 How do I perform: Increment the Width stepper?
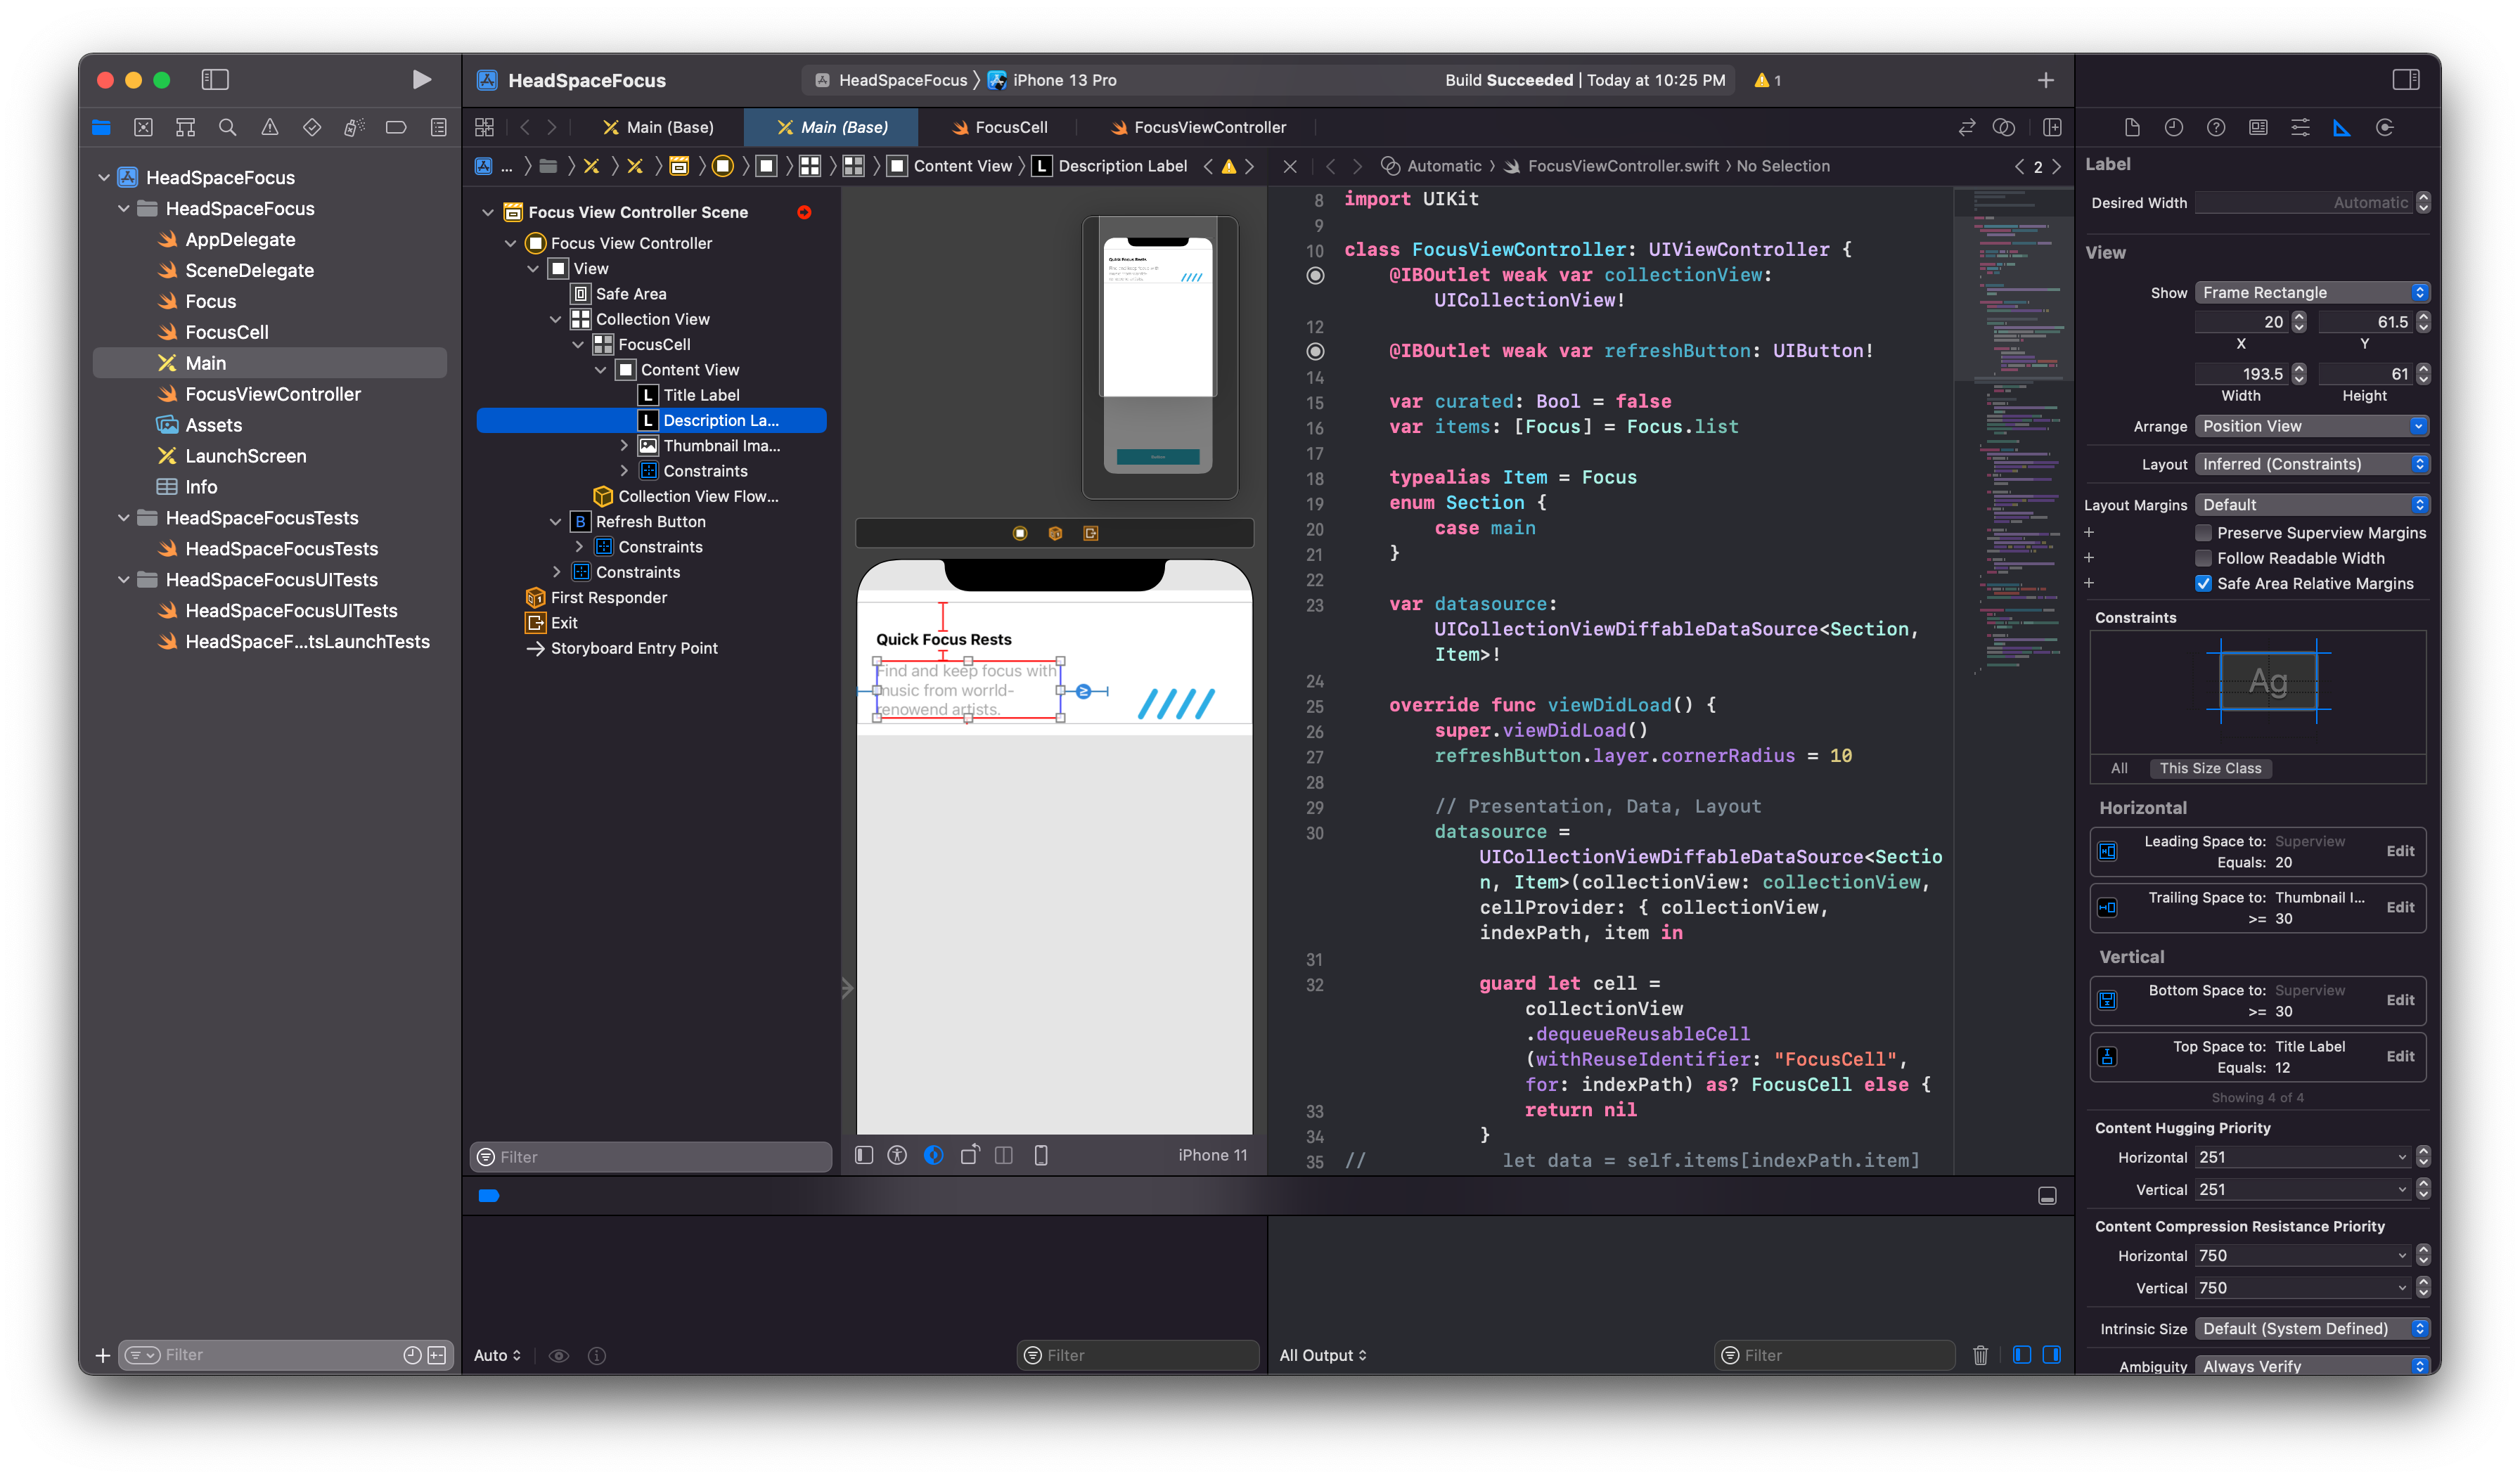(2299, 368)
